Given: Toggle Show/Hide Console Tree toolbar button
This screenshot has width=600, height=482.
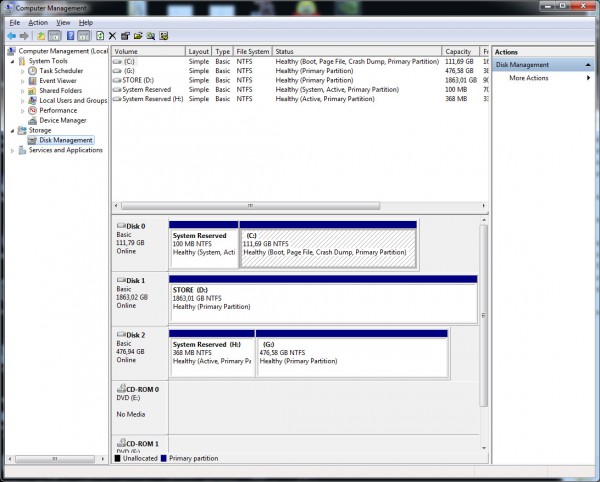Looking at the screenshot, I should 55,36.
